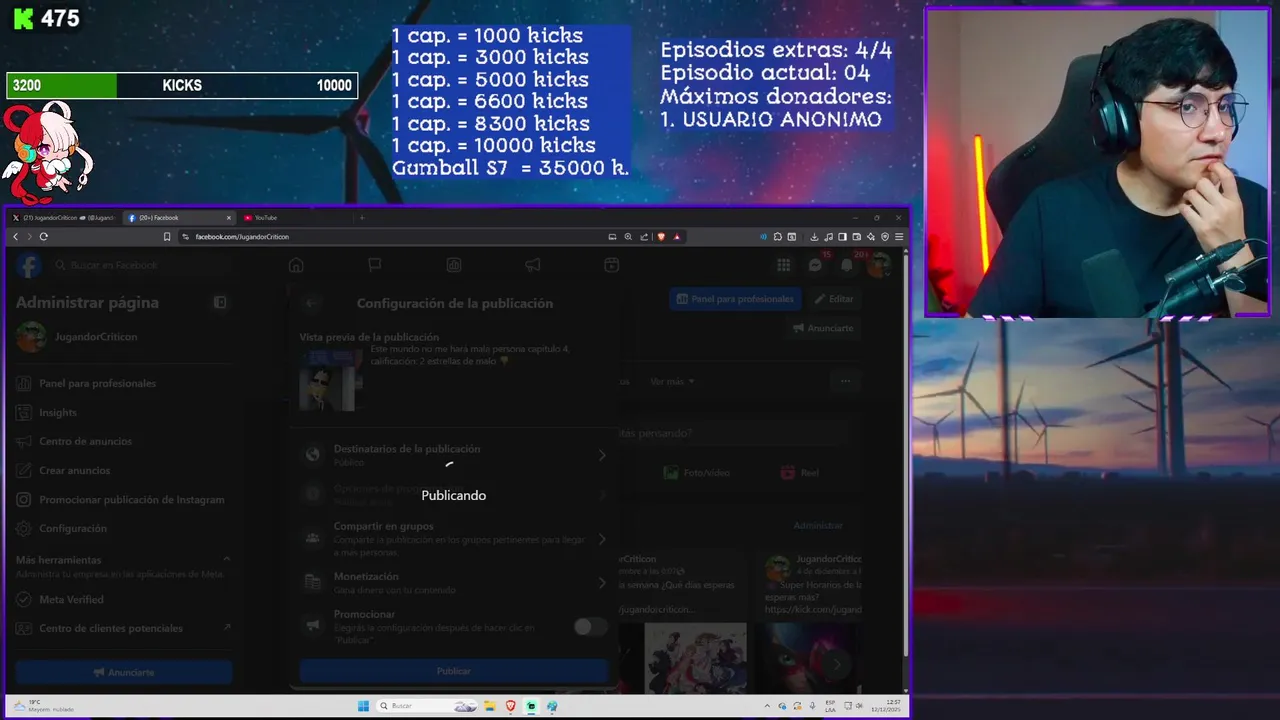Collapse the Administrar página sidebar icon
The height and width of the screenshot is (720, 1280).
(220, 302)
